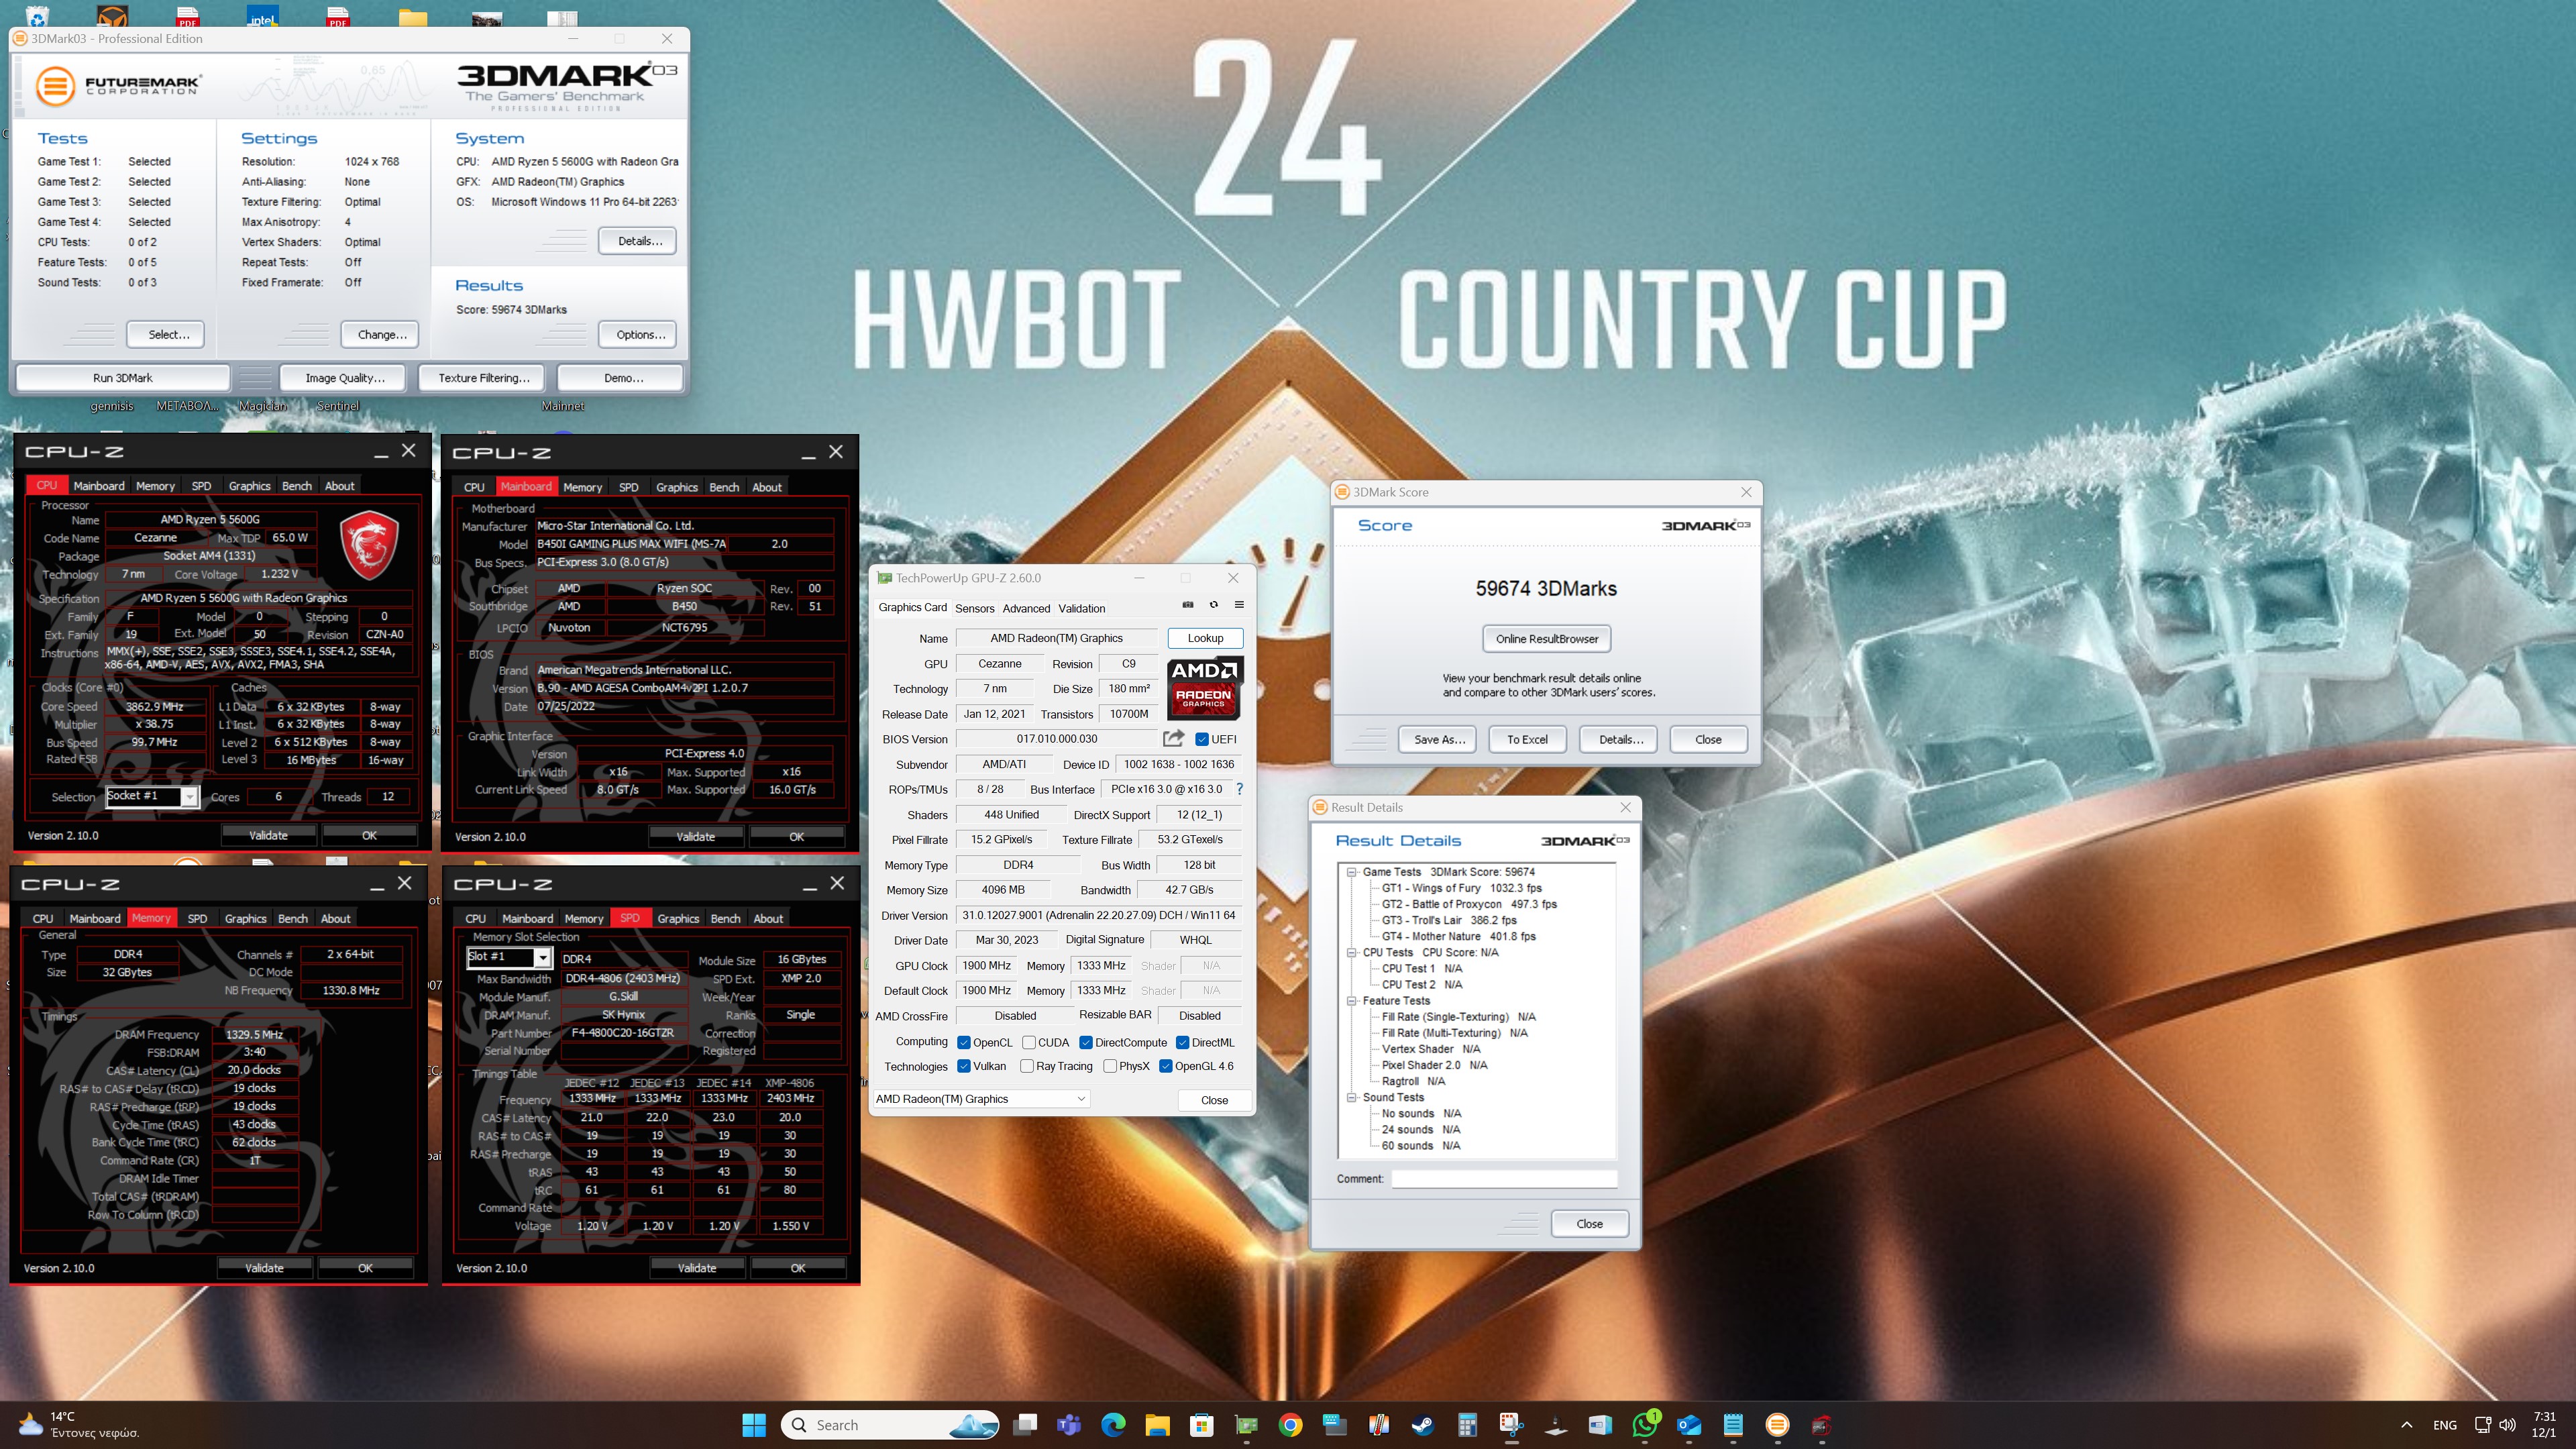The image size is (2576, 1449).
Task: Open Steam from the taskbar
Action: [1422, 1425]
